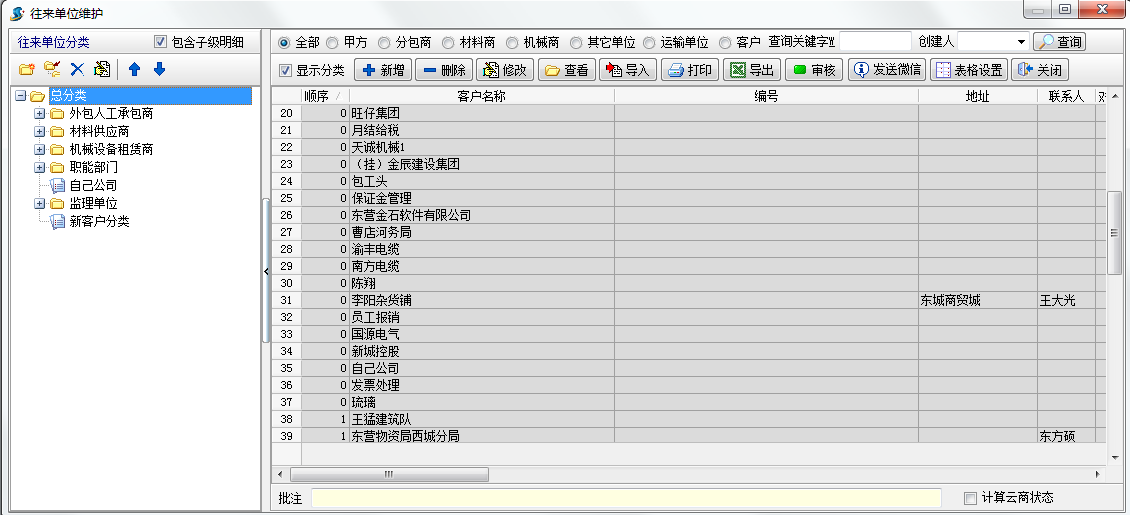Click the 客户名称 column header

(481, 96)
